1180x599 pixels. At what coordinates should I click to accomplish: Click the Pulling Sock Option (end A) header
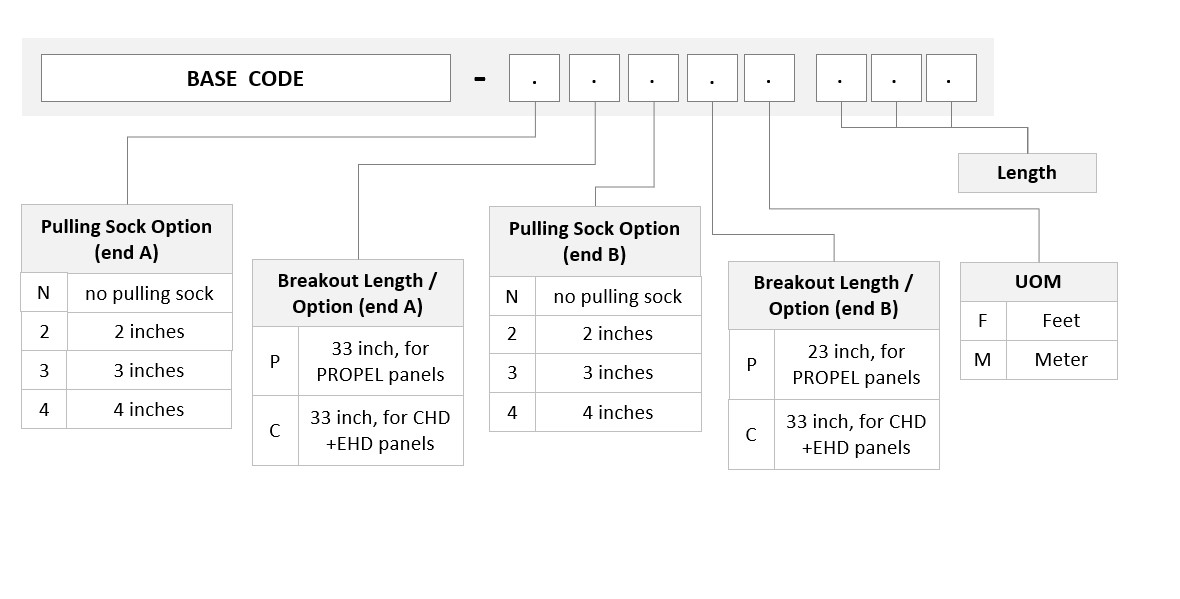(126, 239)
